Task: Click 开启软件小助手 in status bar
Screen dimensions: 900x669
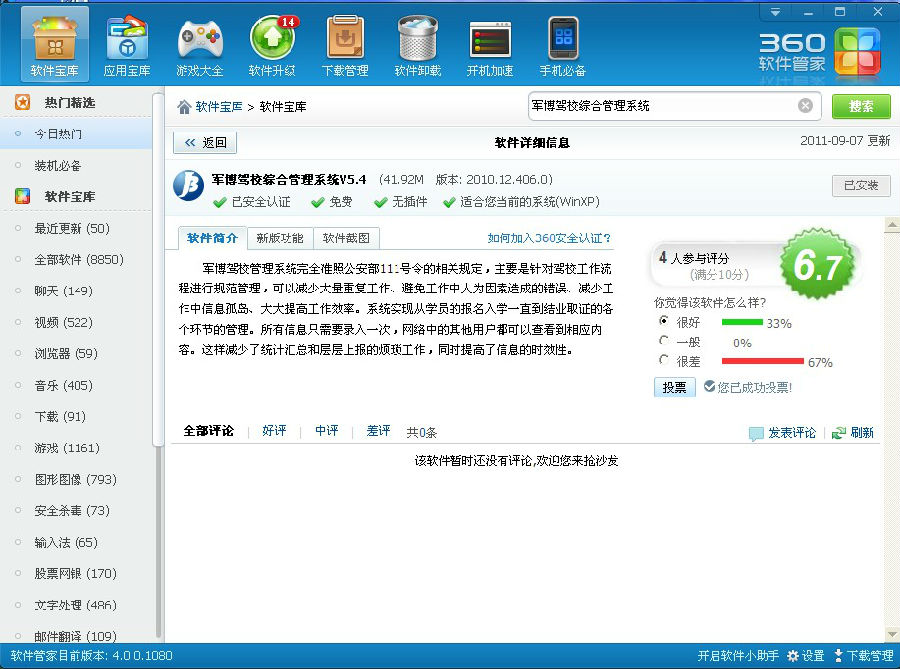Action: pyautogui.click(x=738, y=655)
